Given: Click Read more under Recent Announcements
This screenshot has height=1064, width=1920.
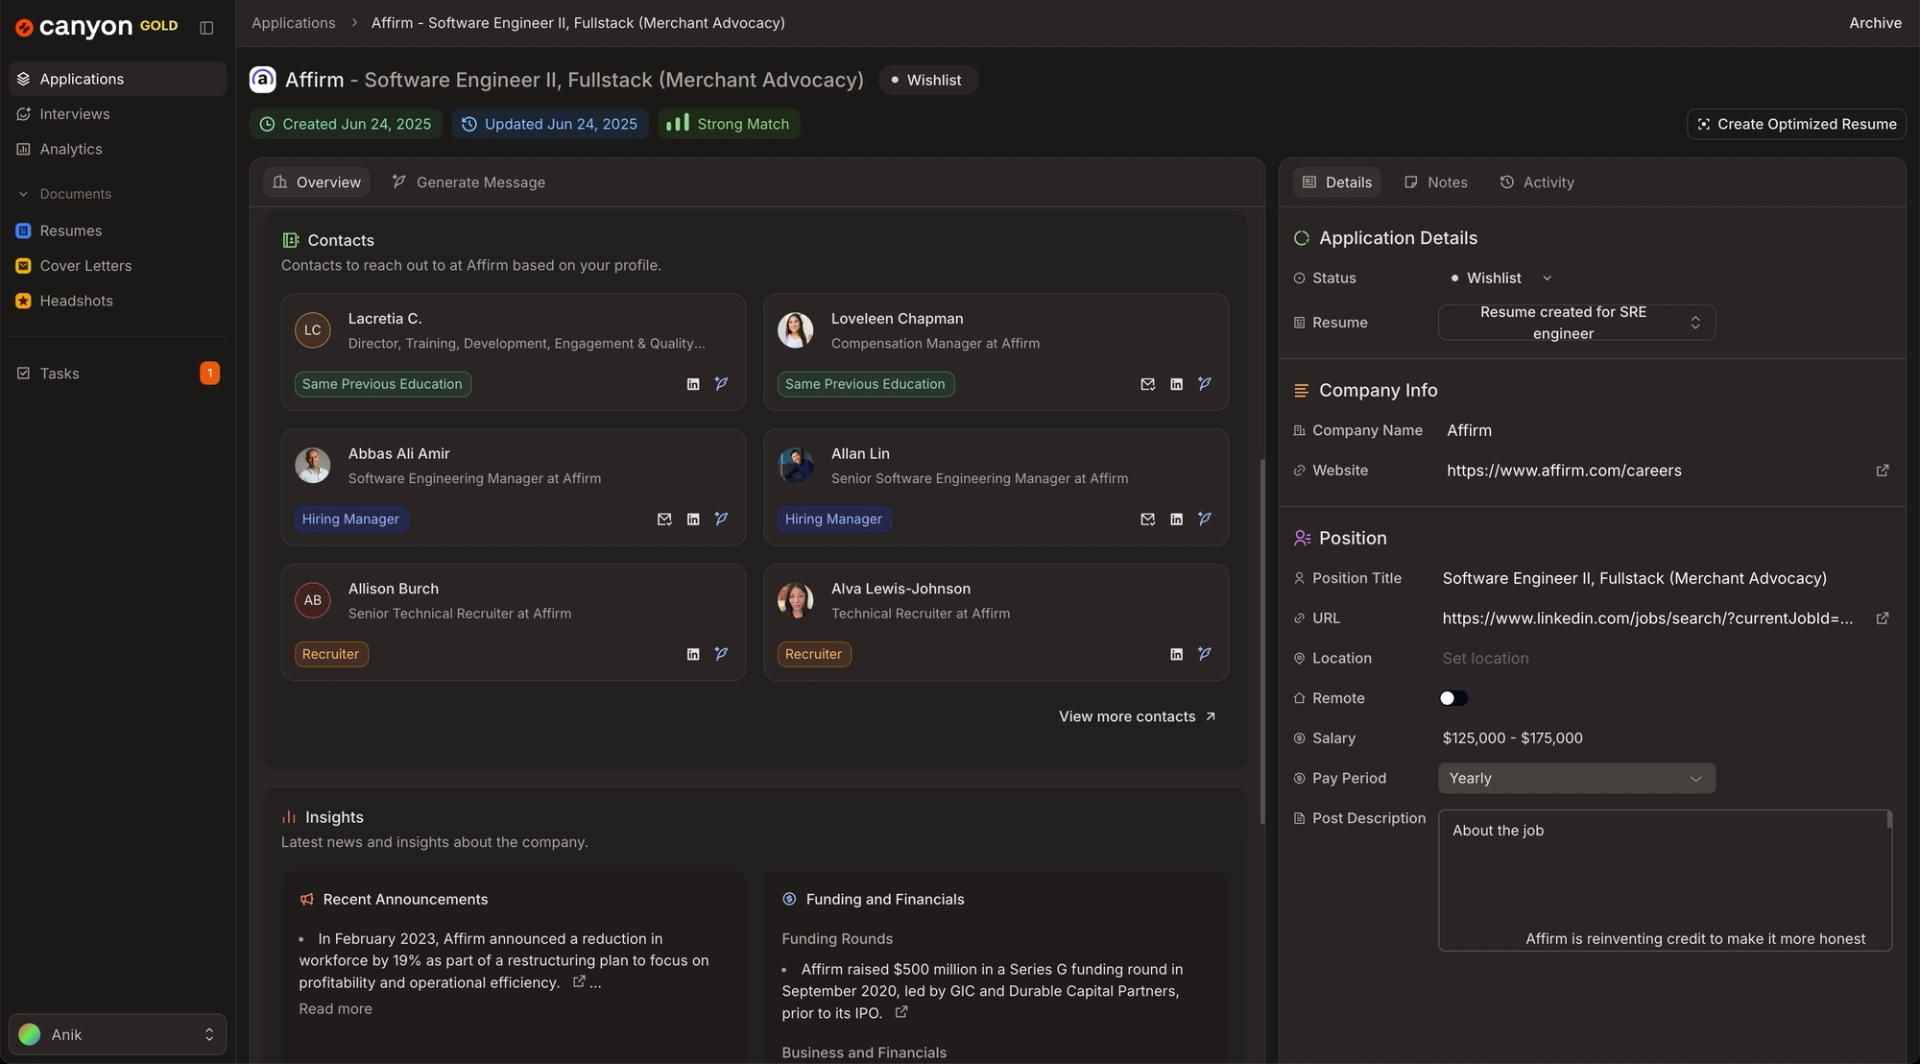Looking at the screenshot, I should (335, 1009).
